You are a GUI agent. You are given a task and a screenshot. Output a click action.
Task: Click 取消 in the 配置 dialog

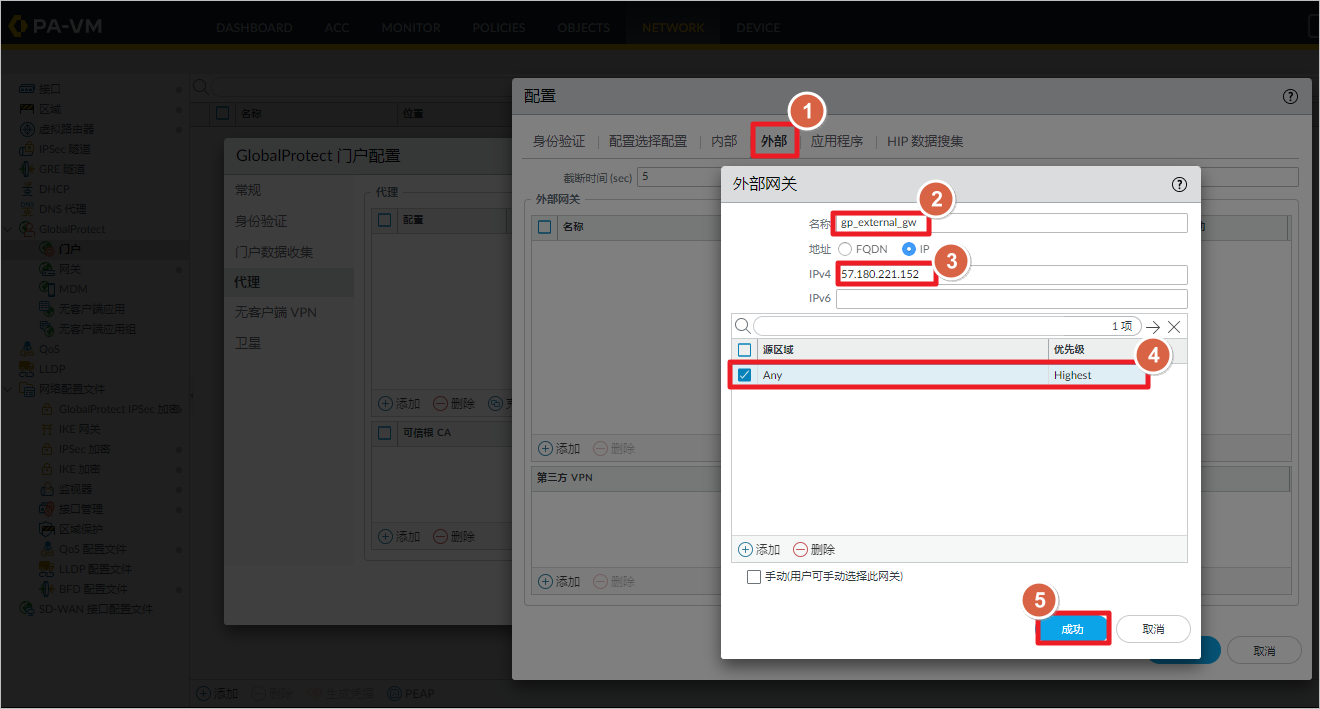pyautogui.click(x=1264, y=650)
